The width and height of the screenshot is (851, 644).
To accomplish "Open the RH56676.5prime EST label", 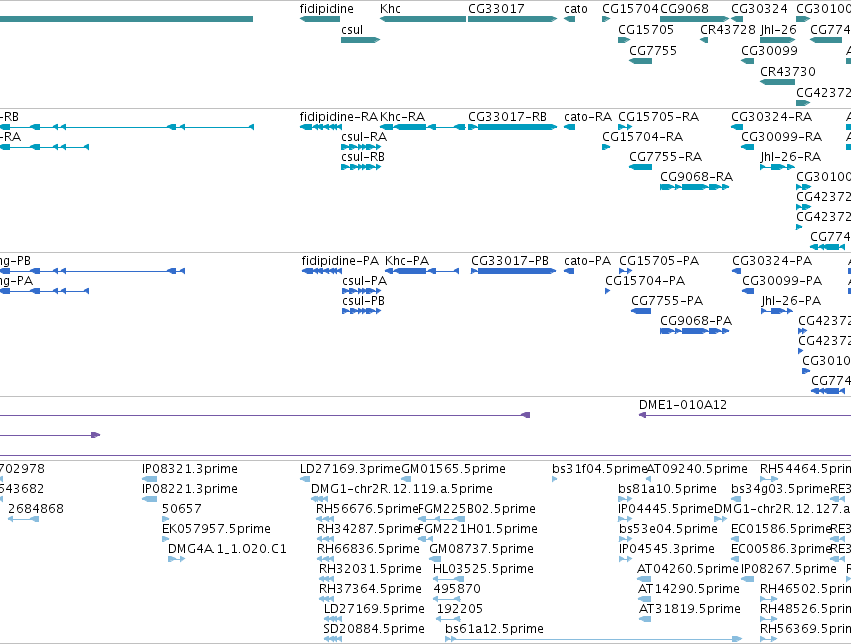I will pyautogui.click(x=367, y=509).
